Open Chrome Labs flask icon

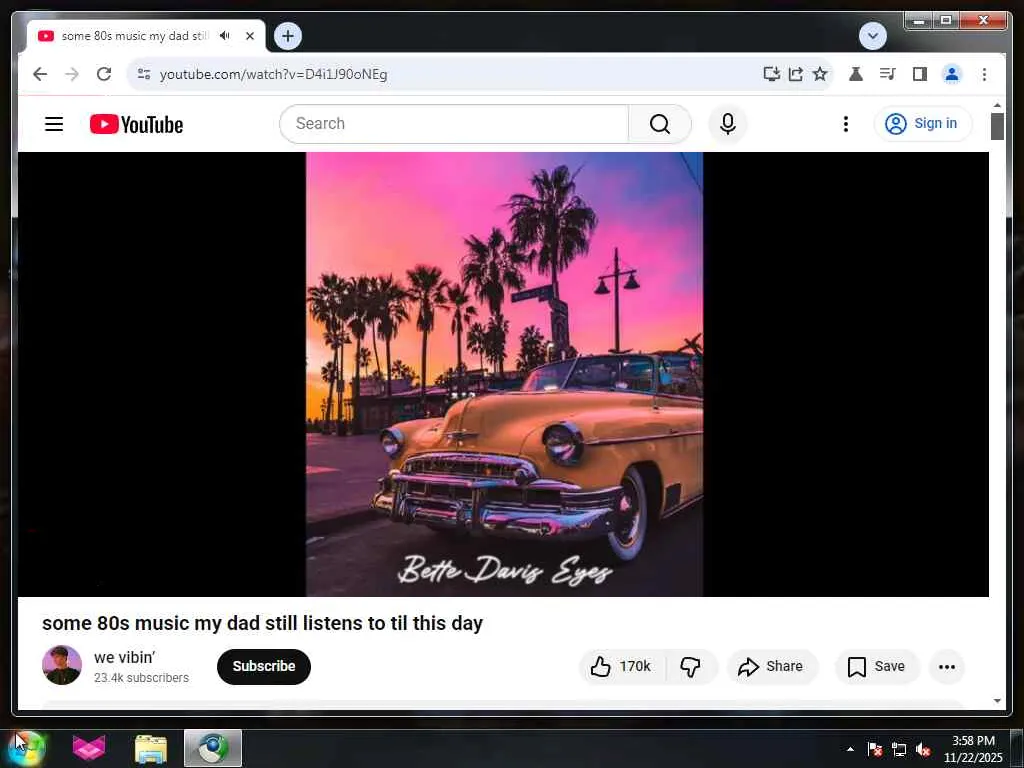click(x=856, y=74)
